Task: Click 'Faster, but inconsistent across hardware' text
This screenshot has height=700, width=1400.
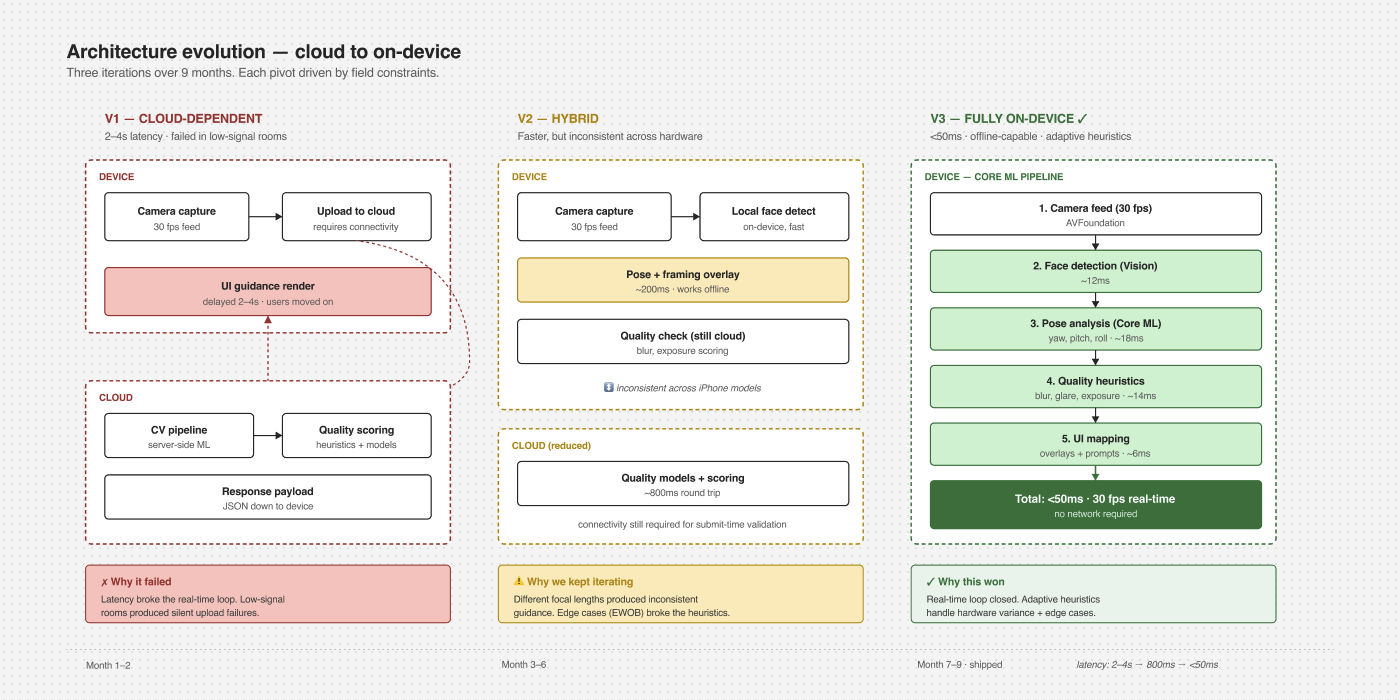Action: pos(610,137)
